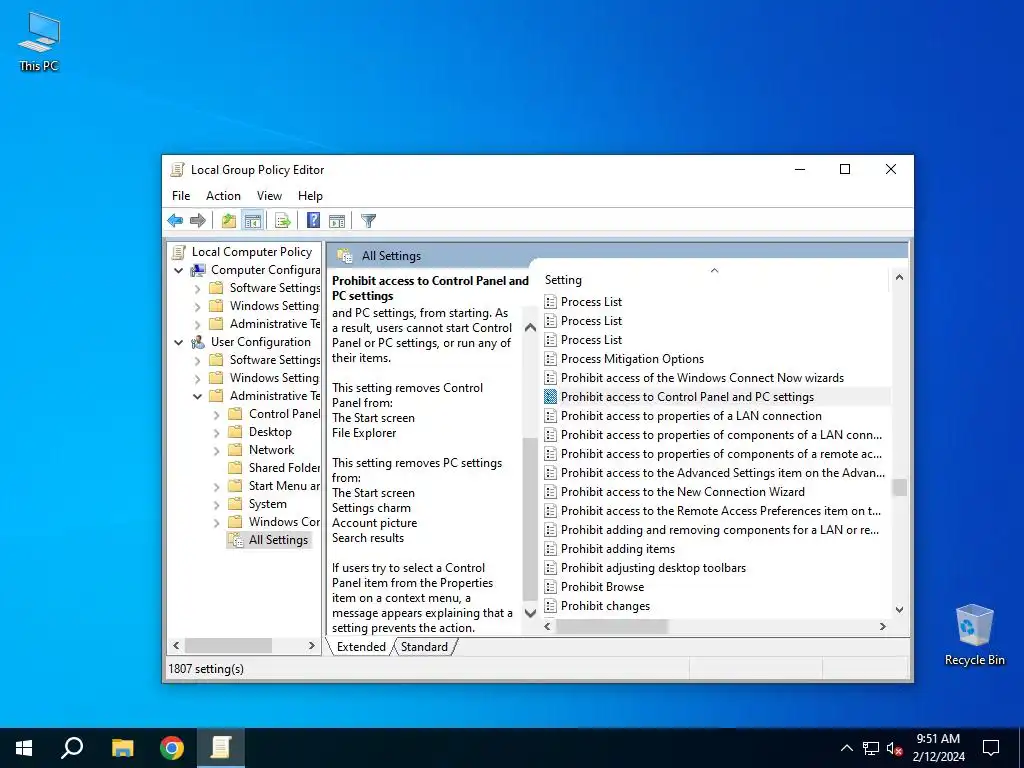Click the muted volume tray icon
This screenshot has width=1024, height=768.
pos(895,748)
